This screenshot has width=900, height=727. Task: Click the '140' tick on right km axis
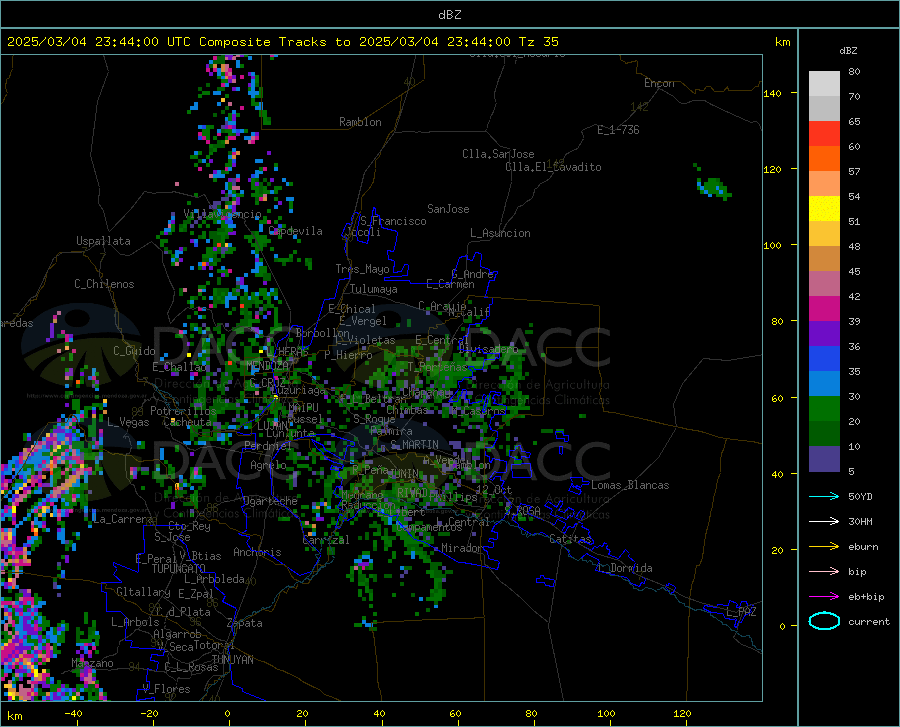click(x=772, y=93)
